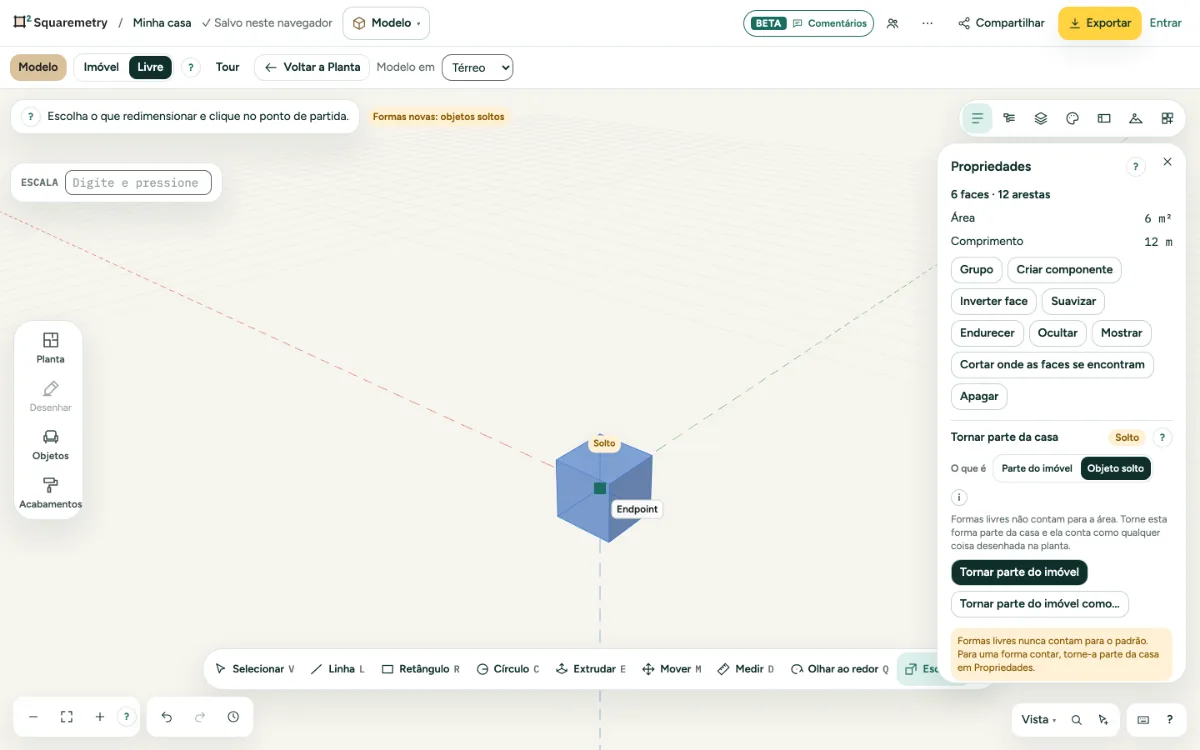Close the Propriedades panel
1200x750 pixels.
pyautogui.click(x=1167, y=162)
